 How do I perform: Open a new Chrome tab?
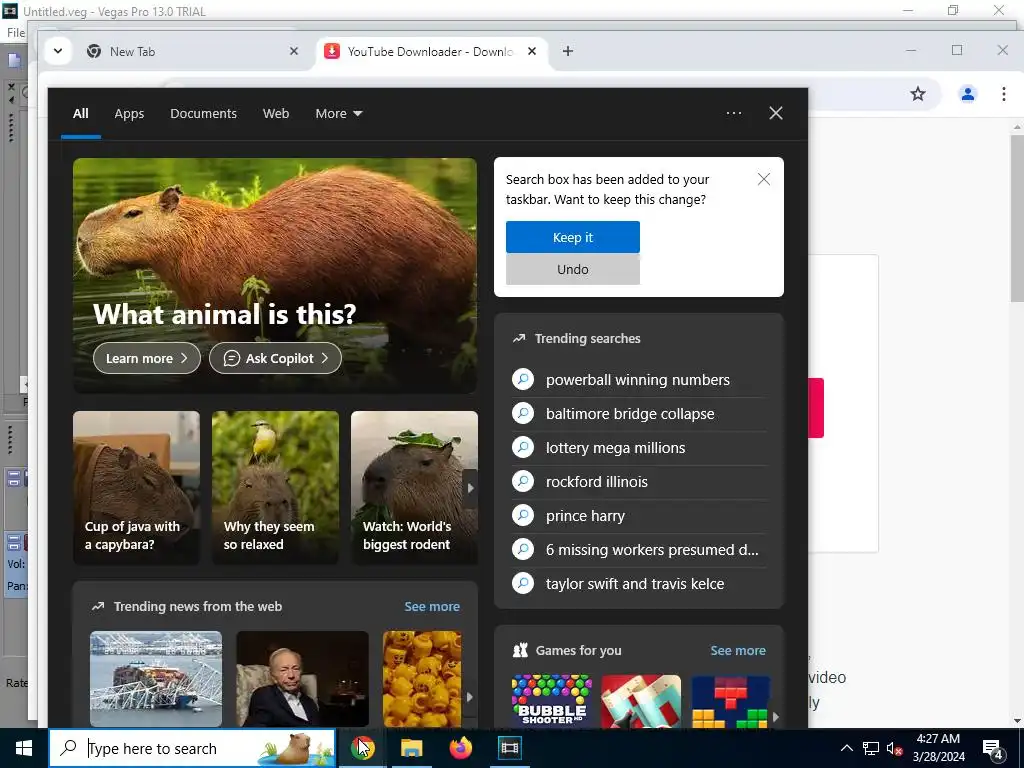(x=568, y=51)
